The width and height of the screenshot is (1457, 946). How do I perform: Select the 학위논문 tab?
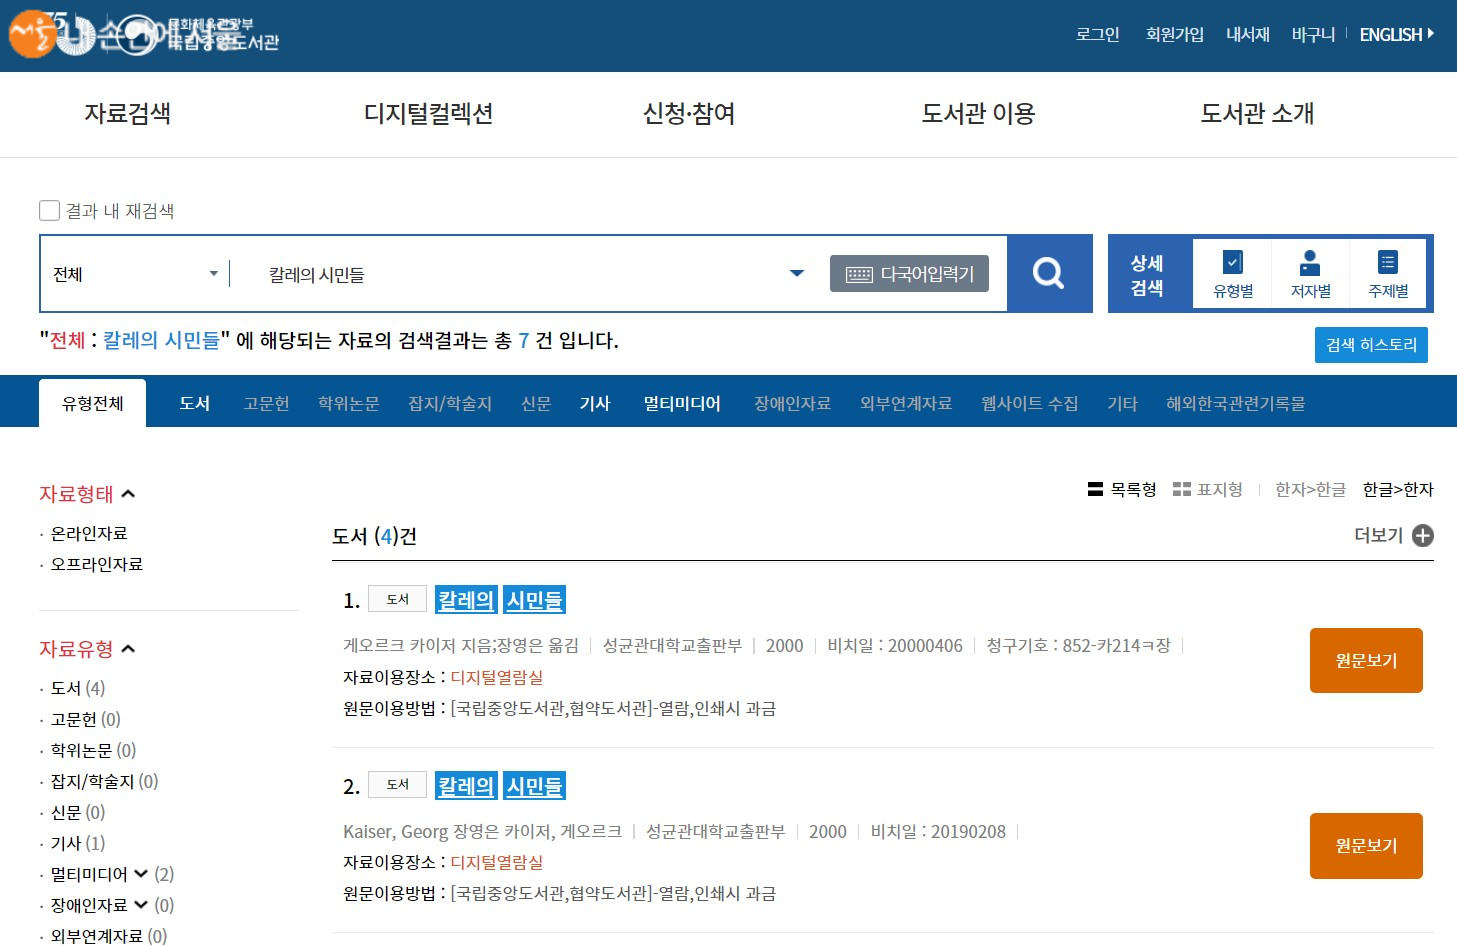pos(349,403)
